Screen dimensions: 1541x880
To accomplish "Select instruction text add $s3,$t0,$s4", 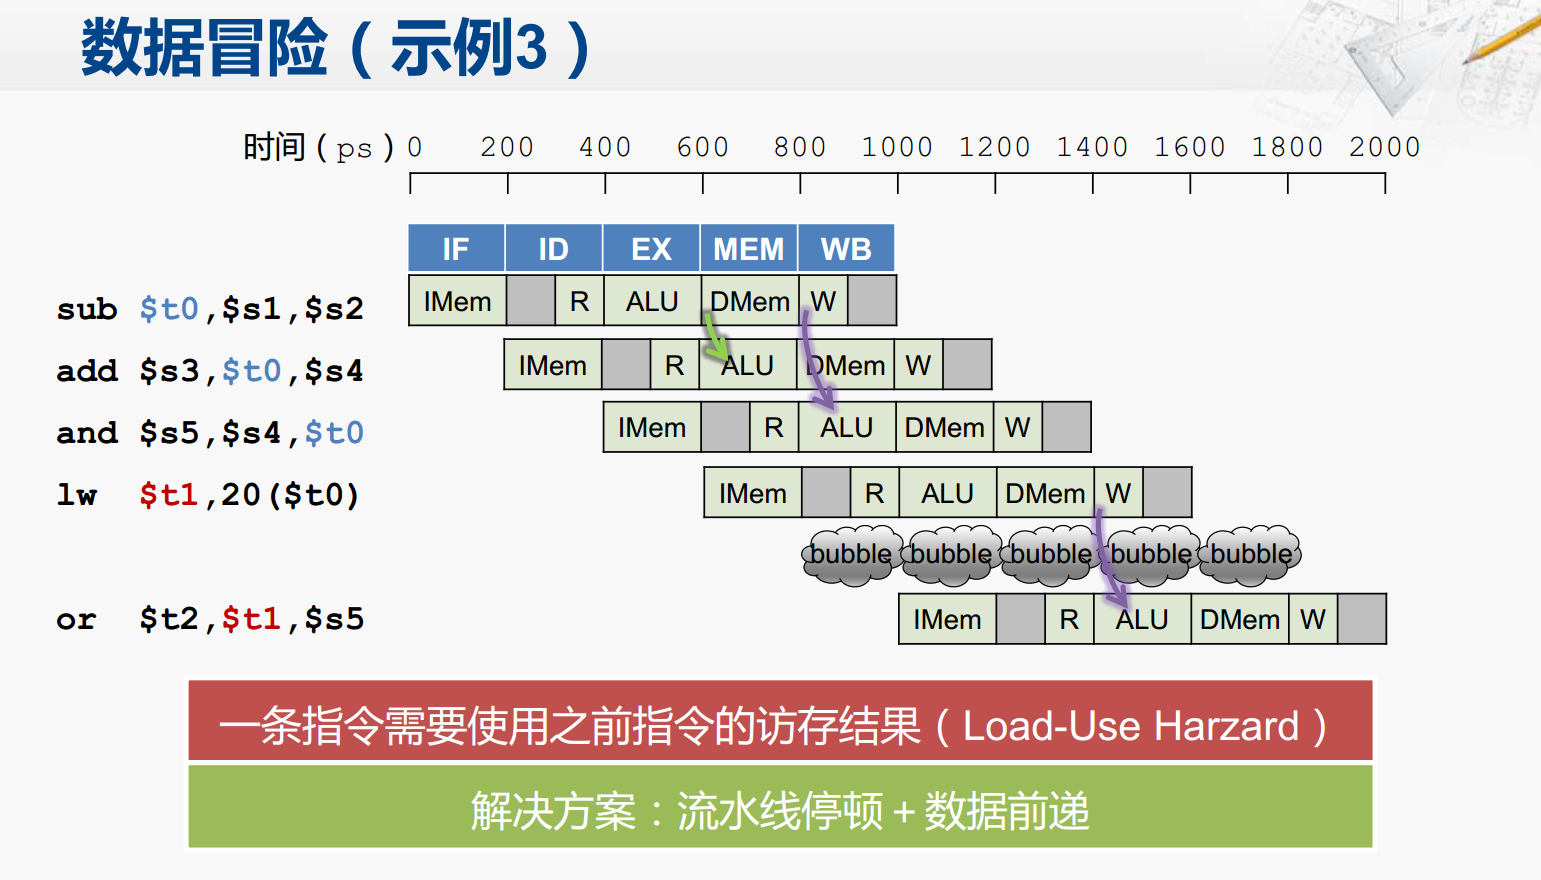I will pos(210,371).
